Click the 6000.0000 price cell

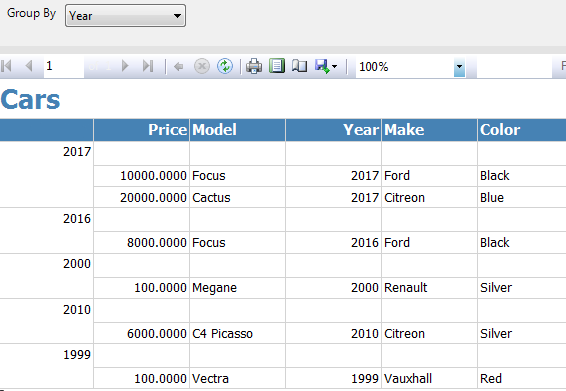pyautogui.click(x=142, y=334)
